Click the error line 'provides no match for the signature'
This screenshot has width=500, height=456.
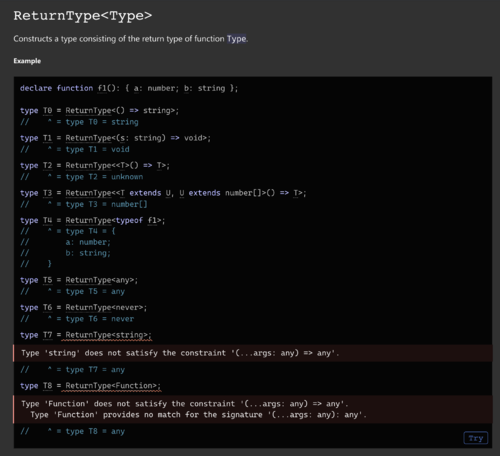198,415
